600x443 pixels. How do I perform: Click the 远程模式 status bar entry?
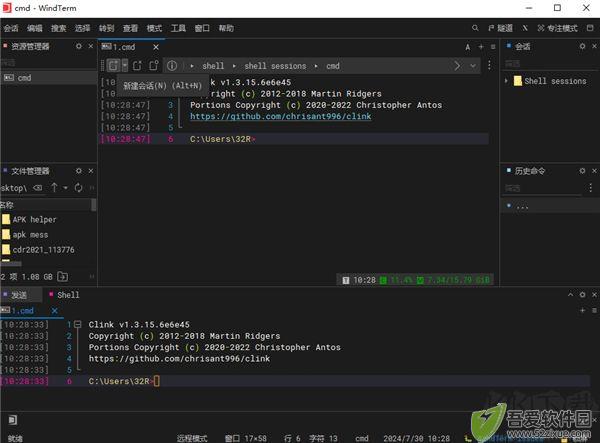[192, 438]
